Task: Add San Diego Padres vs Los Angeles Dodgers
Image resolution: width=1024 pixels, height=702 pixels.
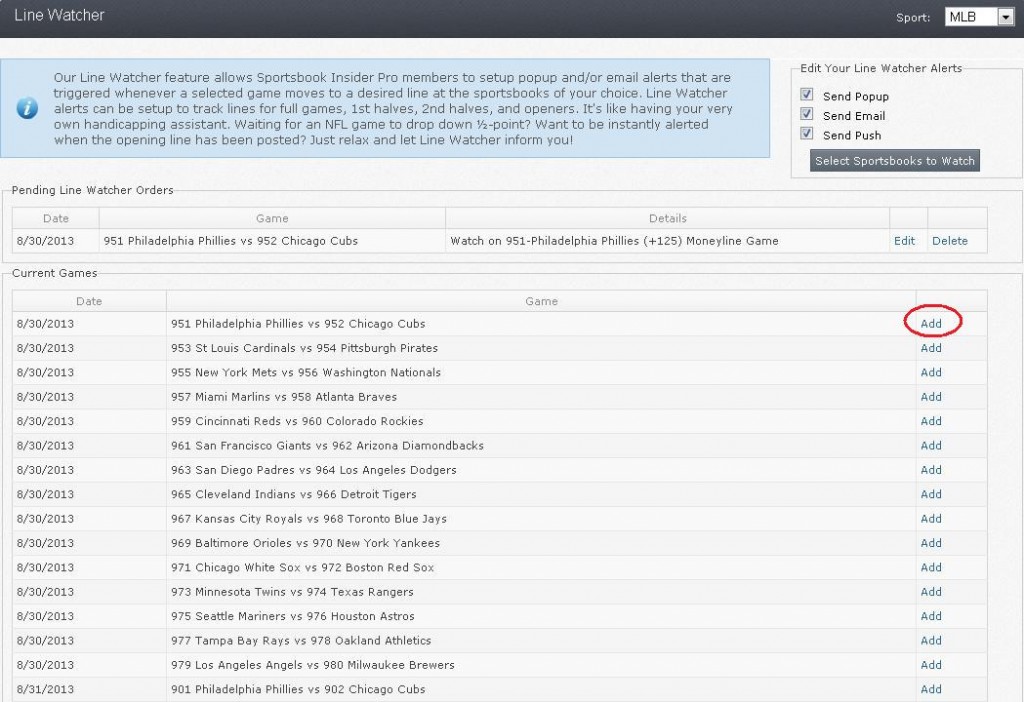Action: pos(931,470)
